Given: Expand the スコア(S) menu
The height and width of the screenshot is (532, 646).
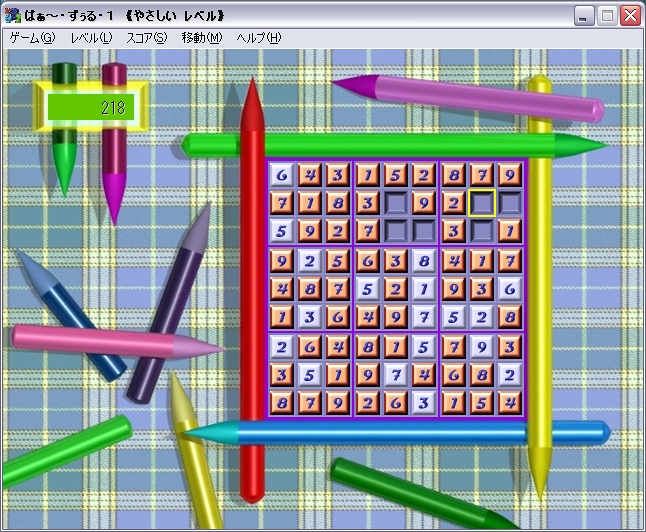Looking at the screenshot, I should pyautogui.click(x=147, y=38).
